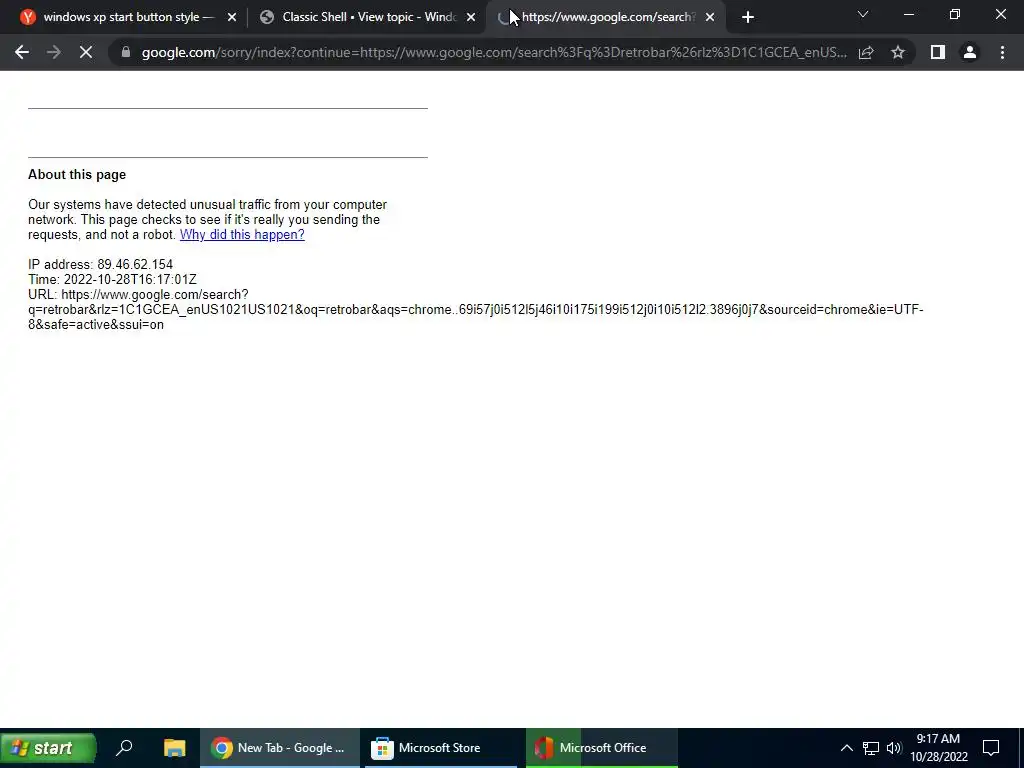Close the 'windows xp start button style' tab

[232, 17]
